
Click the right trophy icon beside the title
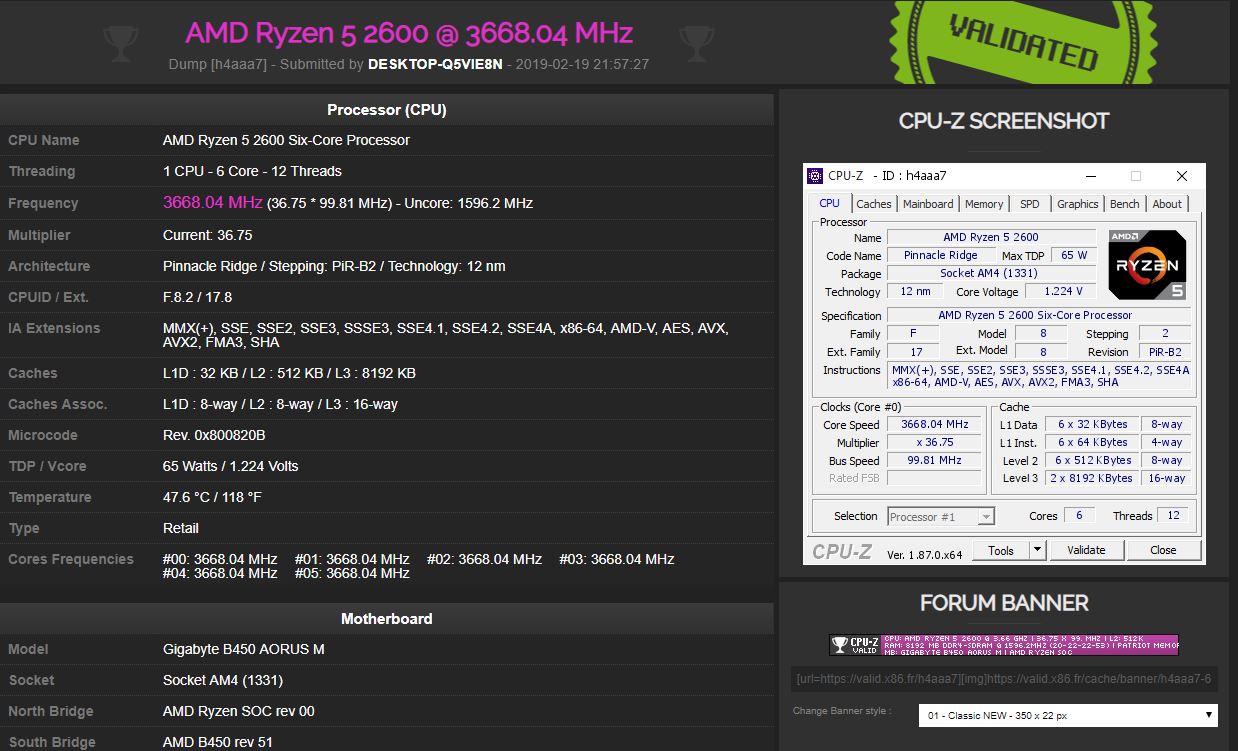coord(695,39)
